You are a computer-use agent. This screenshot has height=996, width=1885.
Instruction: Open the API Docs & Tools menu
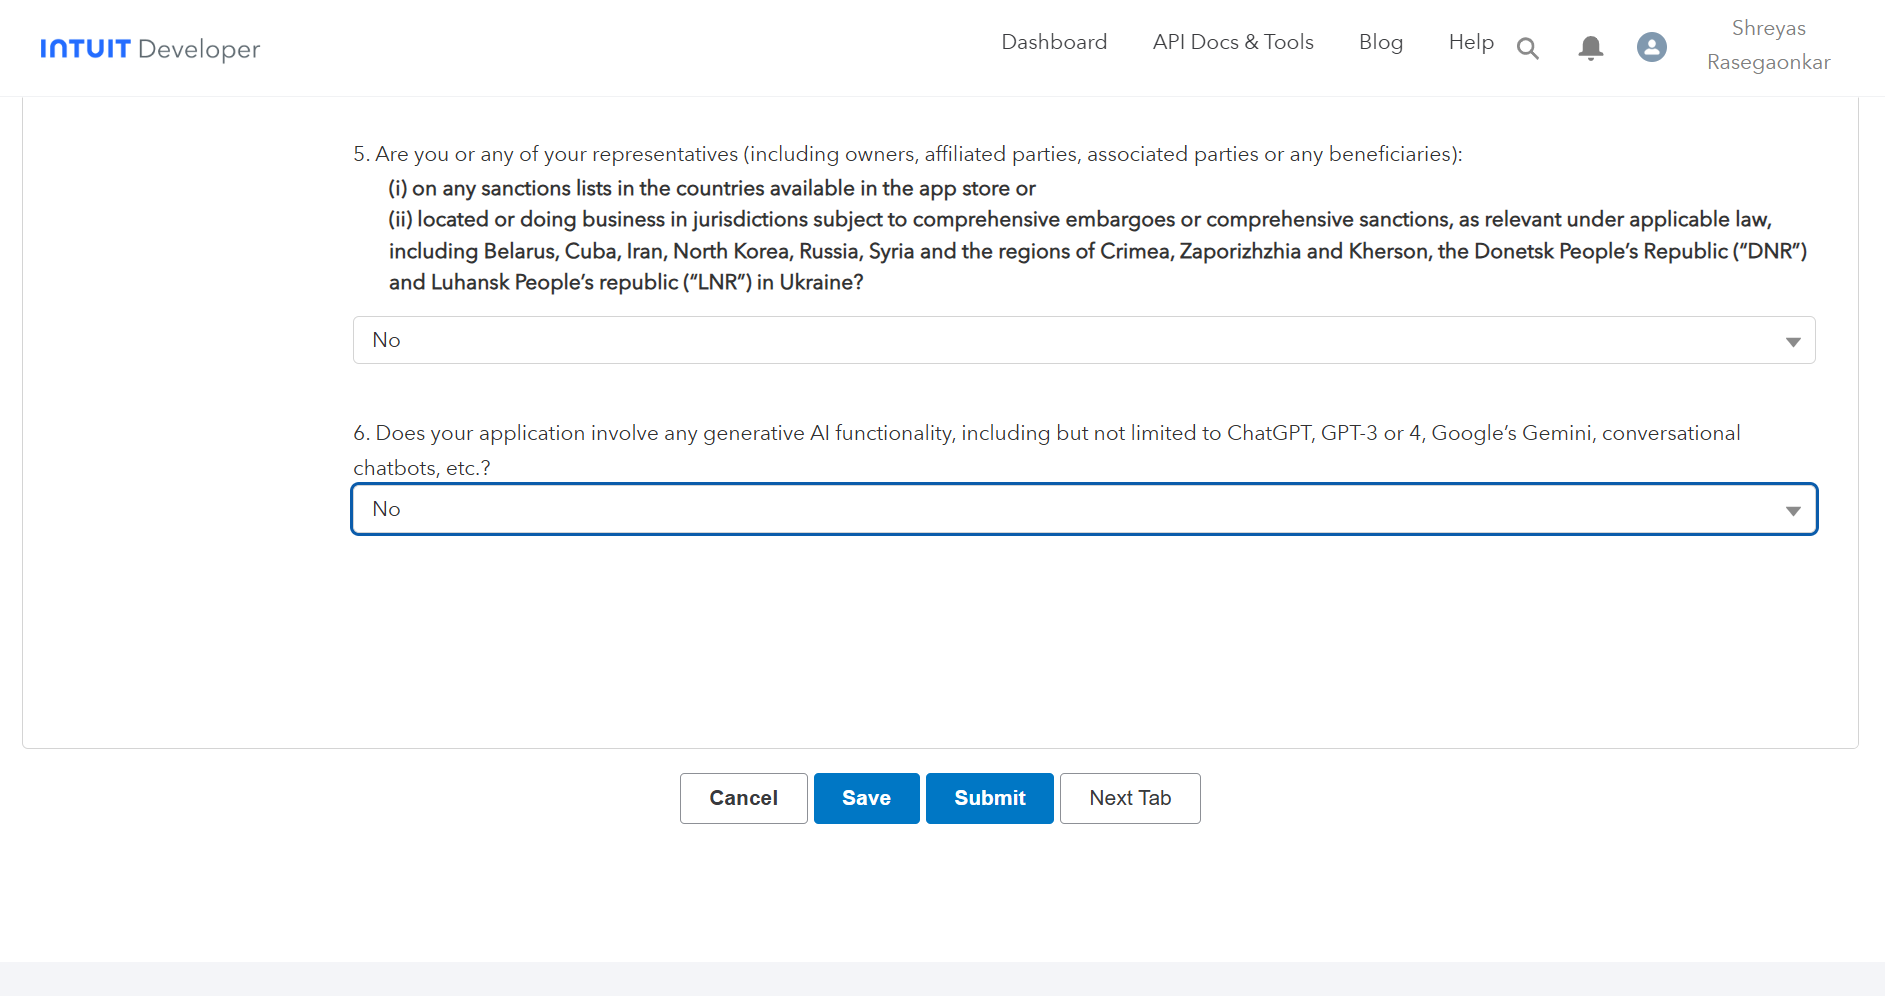tap(1232, 42)
